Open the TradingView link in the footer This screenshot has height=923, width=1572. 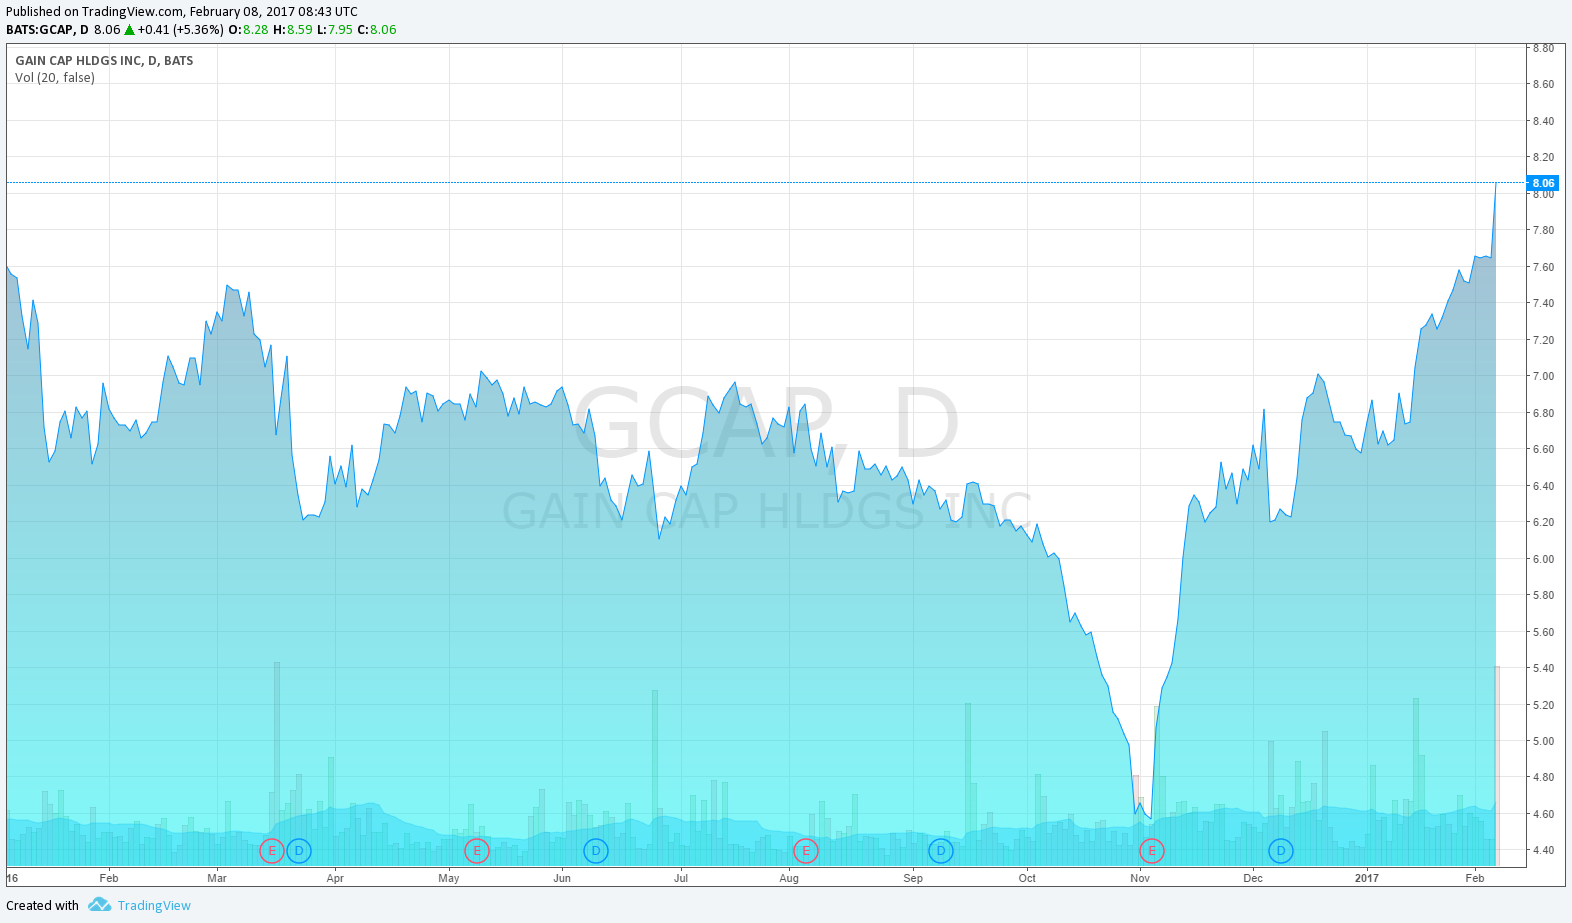click(x=154, y=906)
